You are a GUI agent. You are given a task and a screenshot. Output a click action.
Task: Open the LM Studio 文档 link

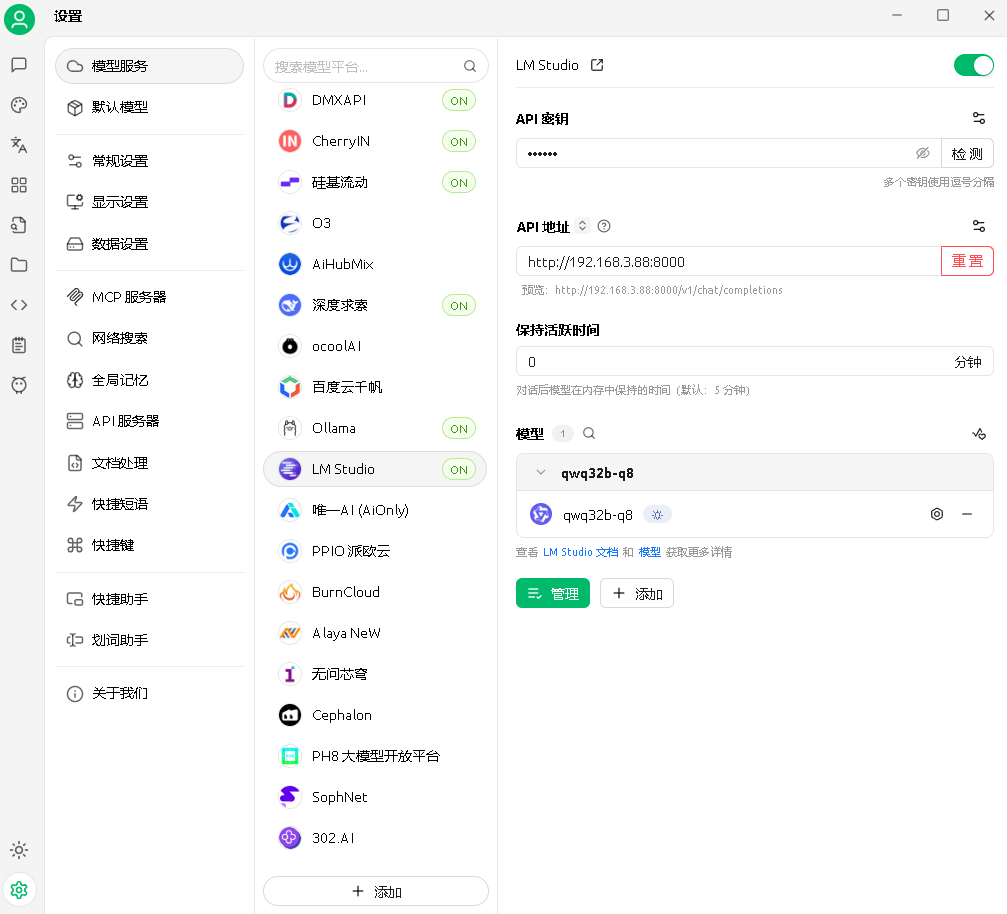tap(581, 552)
